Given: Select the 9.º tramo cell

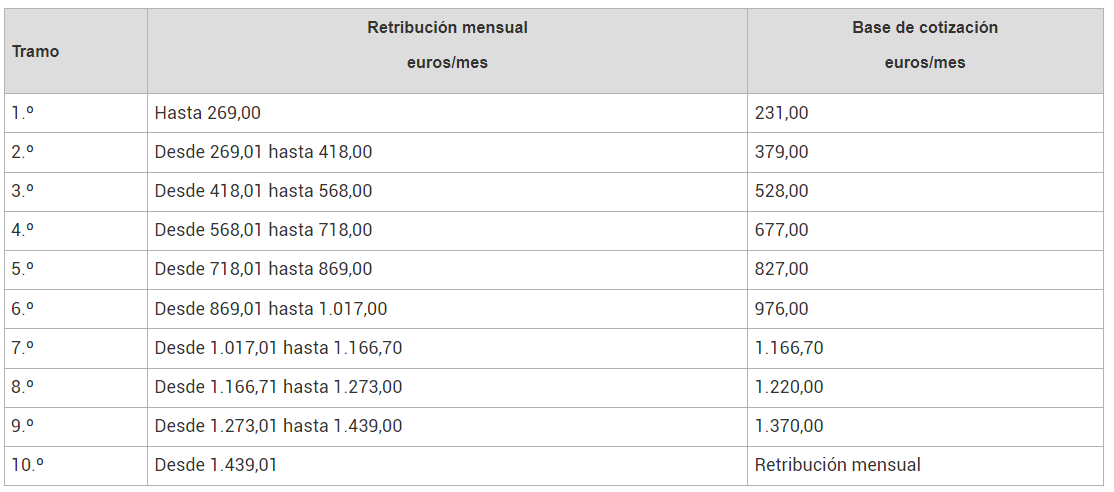Looking at the screenshot, I should click(76, 426).
